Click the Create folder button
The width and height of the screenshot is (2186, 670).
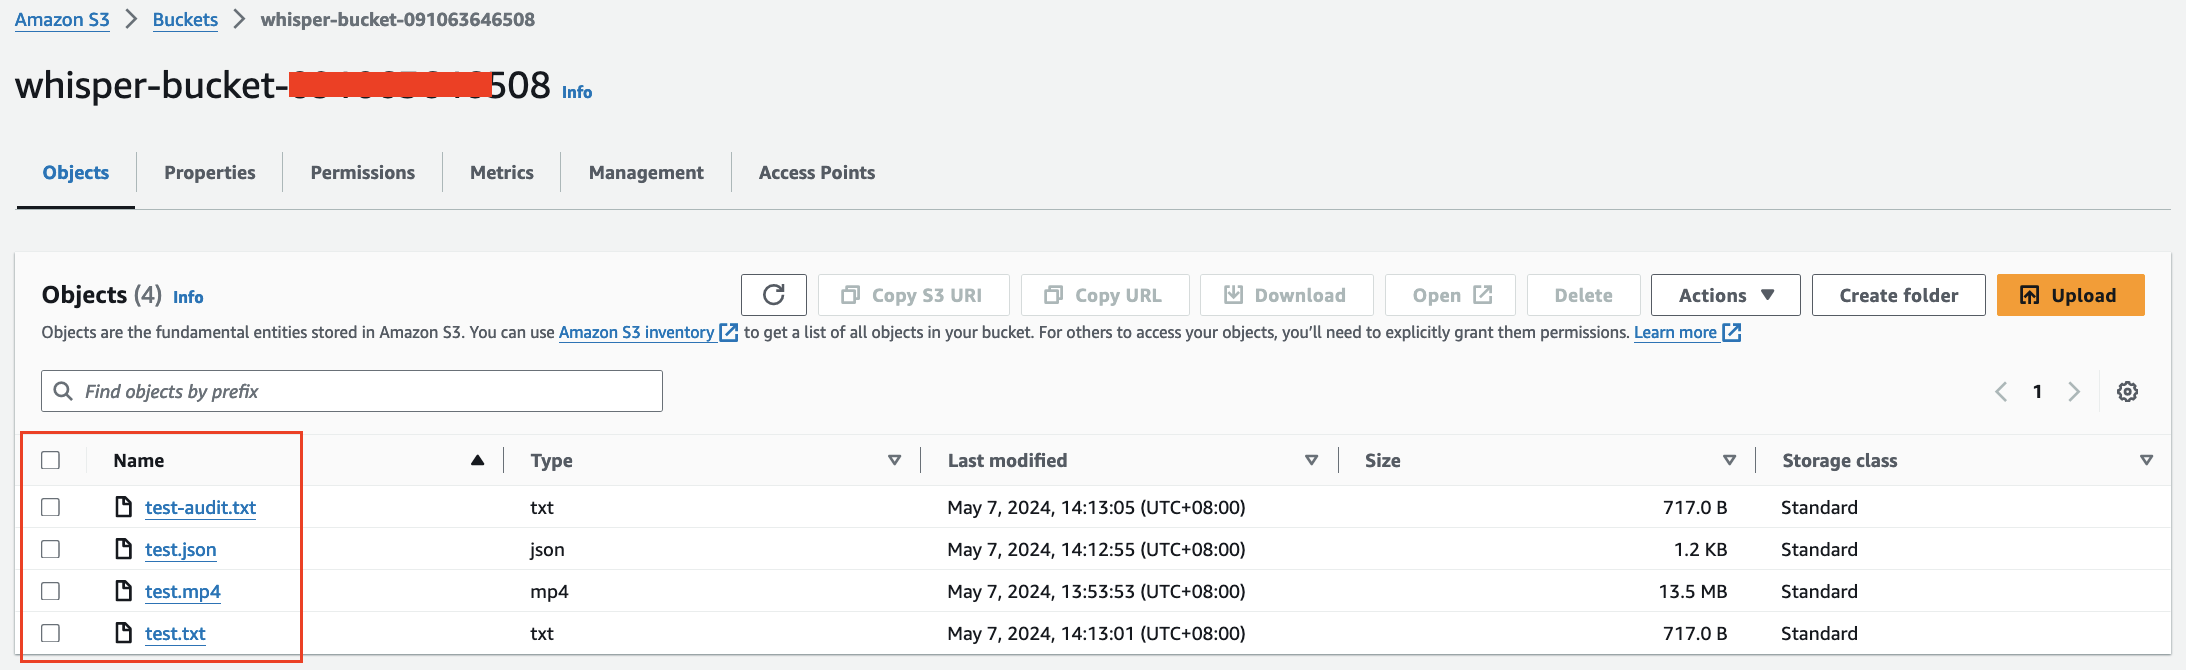[x=1898, y=295]
